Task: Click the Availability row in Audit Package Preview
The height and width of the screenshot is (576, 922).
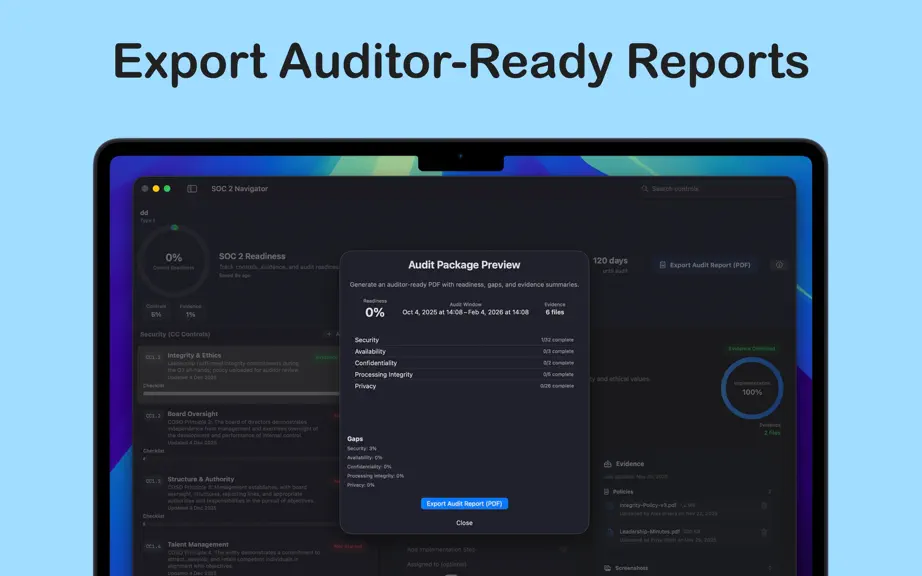Action: tap(464, 351)
